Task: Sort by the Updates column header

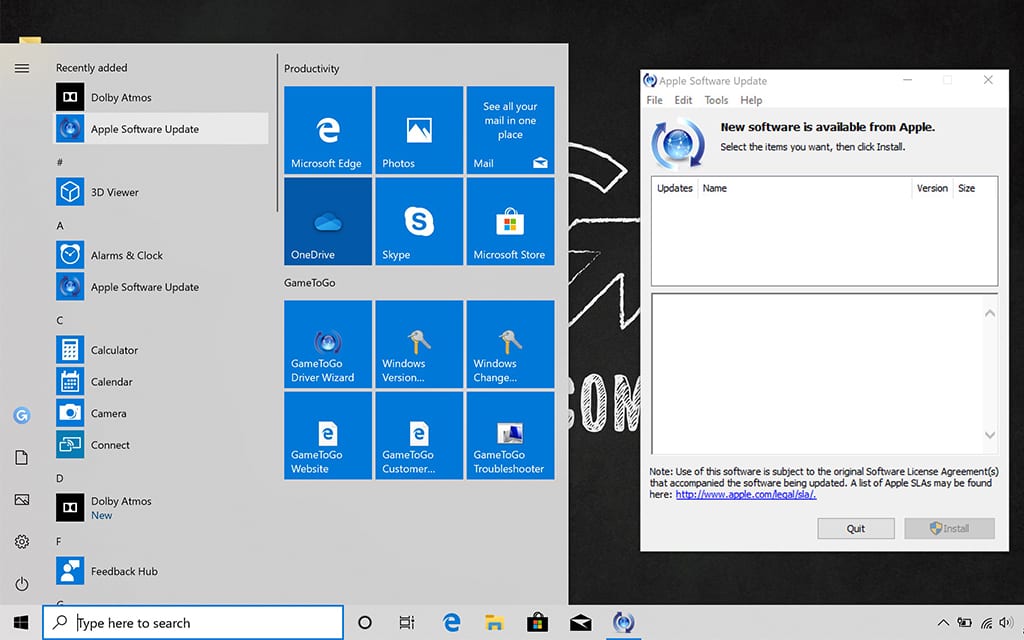Action: (x=675, y=188)
